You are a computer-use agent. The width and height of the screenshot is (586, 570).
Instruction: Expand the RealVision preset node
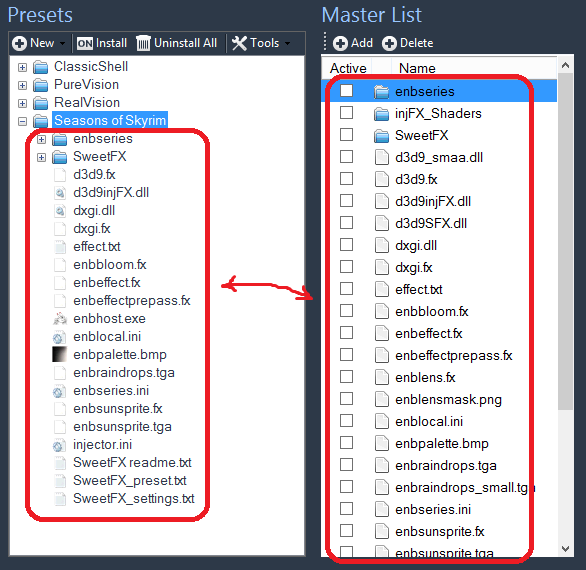[x=22, y=103]
